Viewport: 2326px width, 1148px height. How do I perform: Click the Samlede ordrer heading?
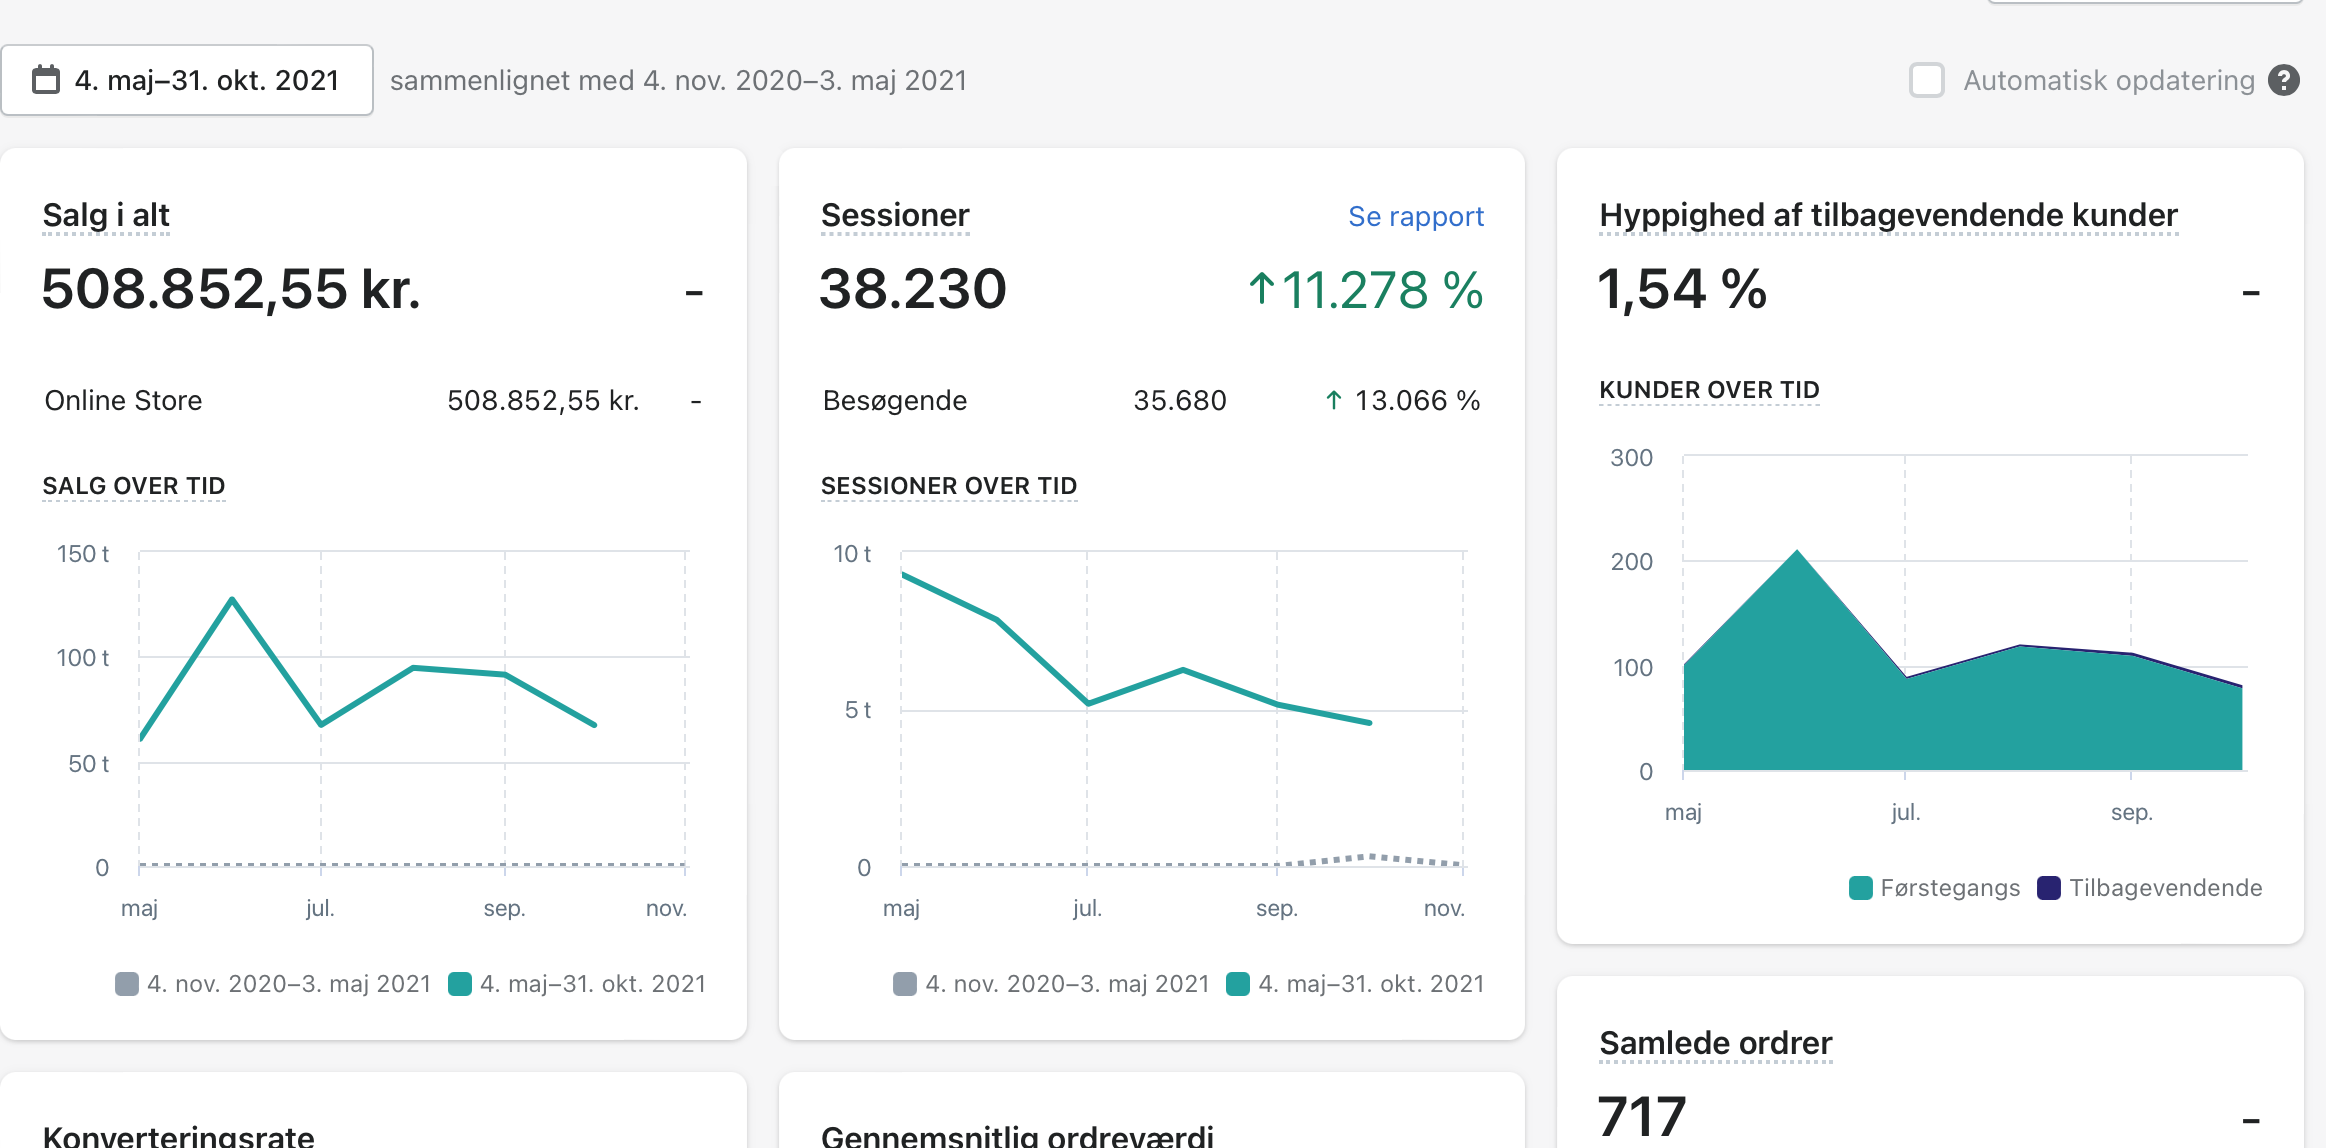click(x=1715, y=1043)
